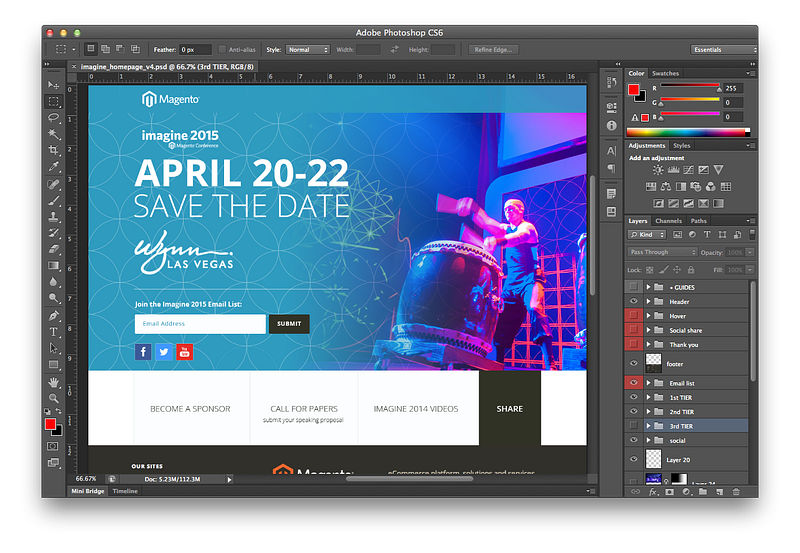Expand the social layer group

tap(648, 440)
